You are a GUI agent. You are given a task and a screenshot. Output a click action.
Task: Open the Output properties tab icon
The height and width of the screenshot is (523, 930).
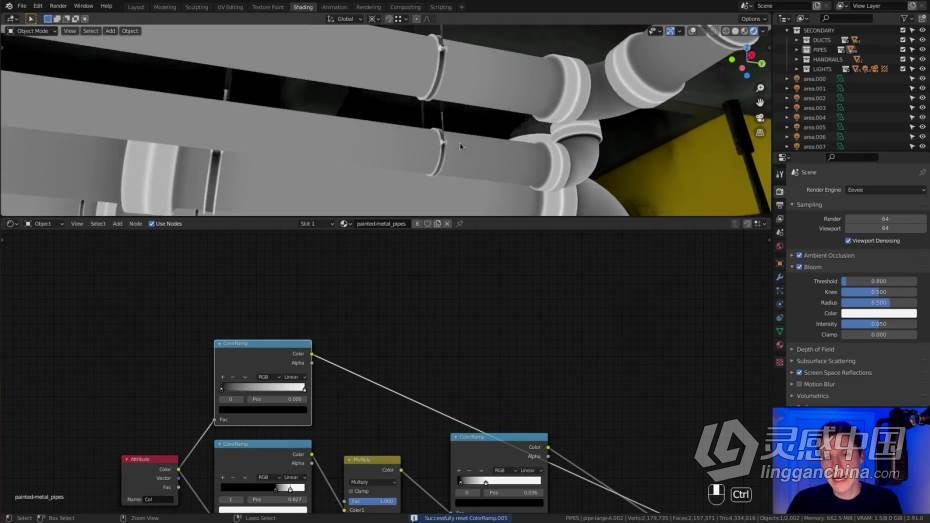(779, 205)
